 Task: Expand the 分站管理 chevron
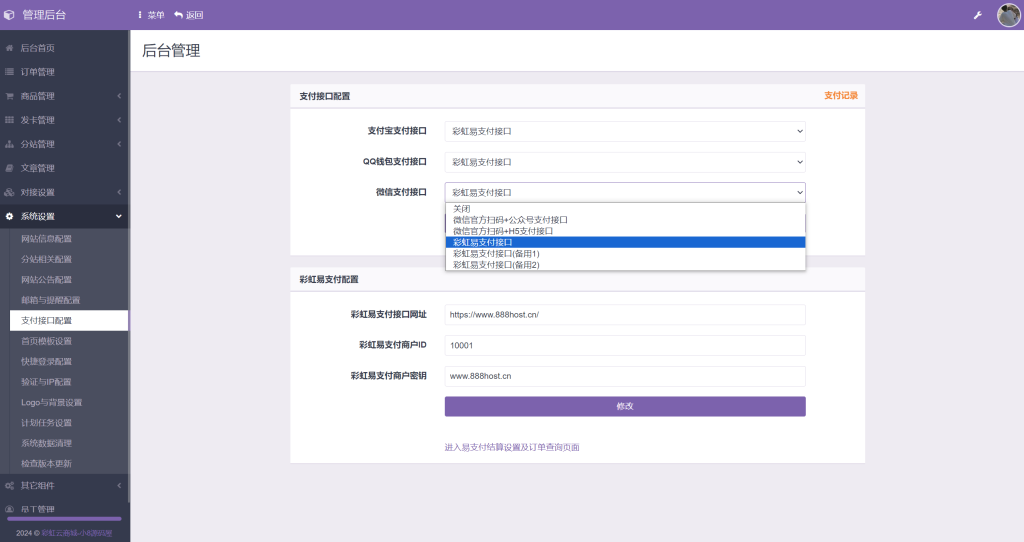pos(119,144)
